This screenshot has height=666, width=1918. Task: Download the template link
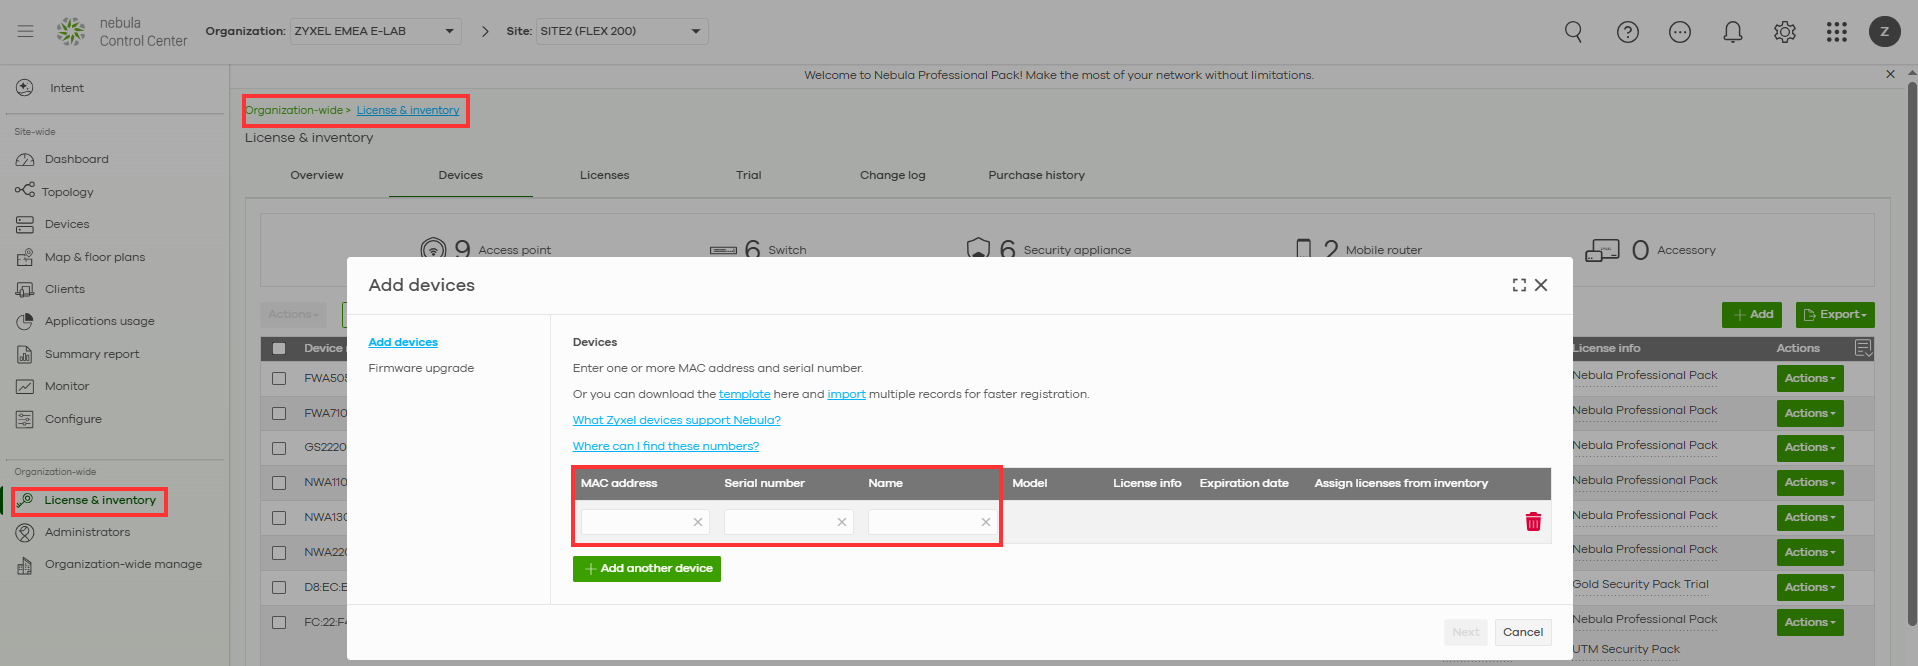click(744, 394)
